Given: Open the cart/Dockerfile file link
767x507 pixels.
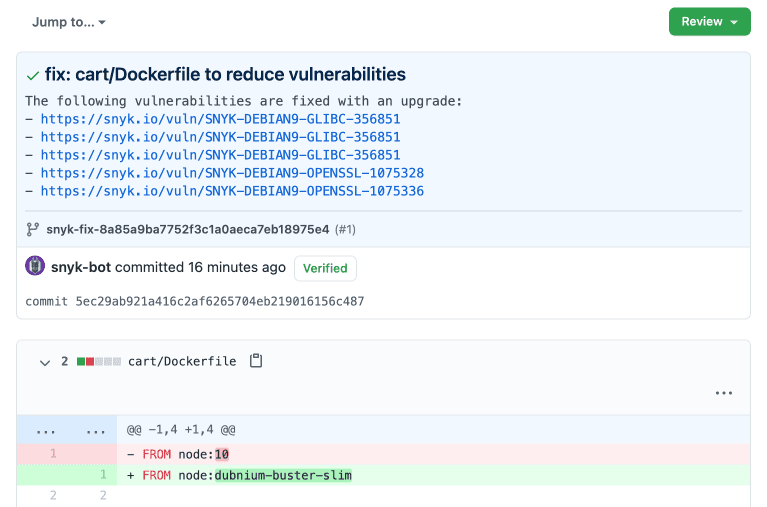Looking at the screenshot, I should (x=182, y=361).
